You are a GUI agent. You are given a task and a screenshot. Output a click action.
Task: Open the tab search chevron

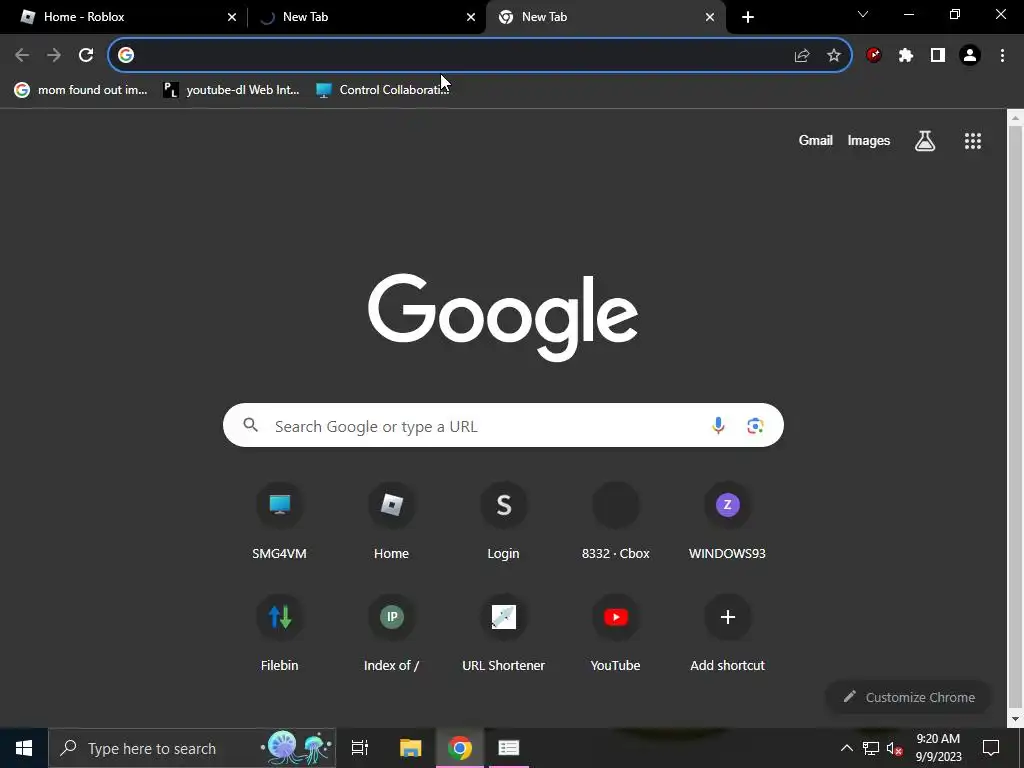(x=863, y=14)
